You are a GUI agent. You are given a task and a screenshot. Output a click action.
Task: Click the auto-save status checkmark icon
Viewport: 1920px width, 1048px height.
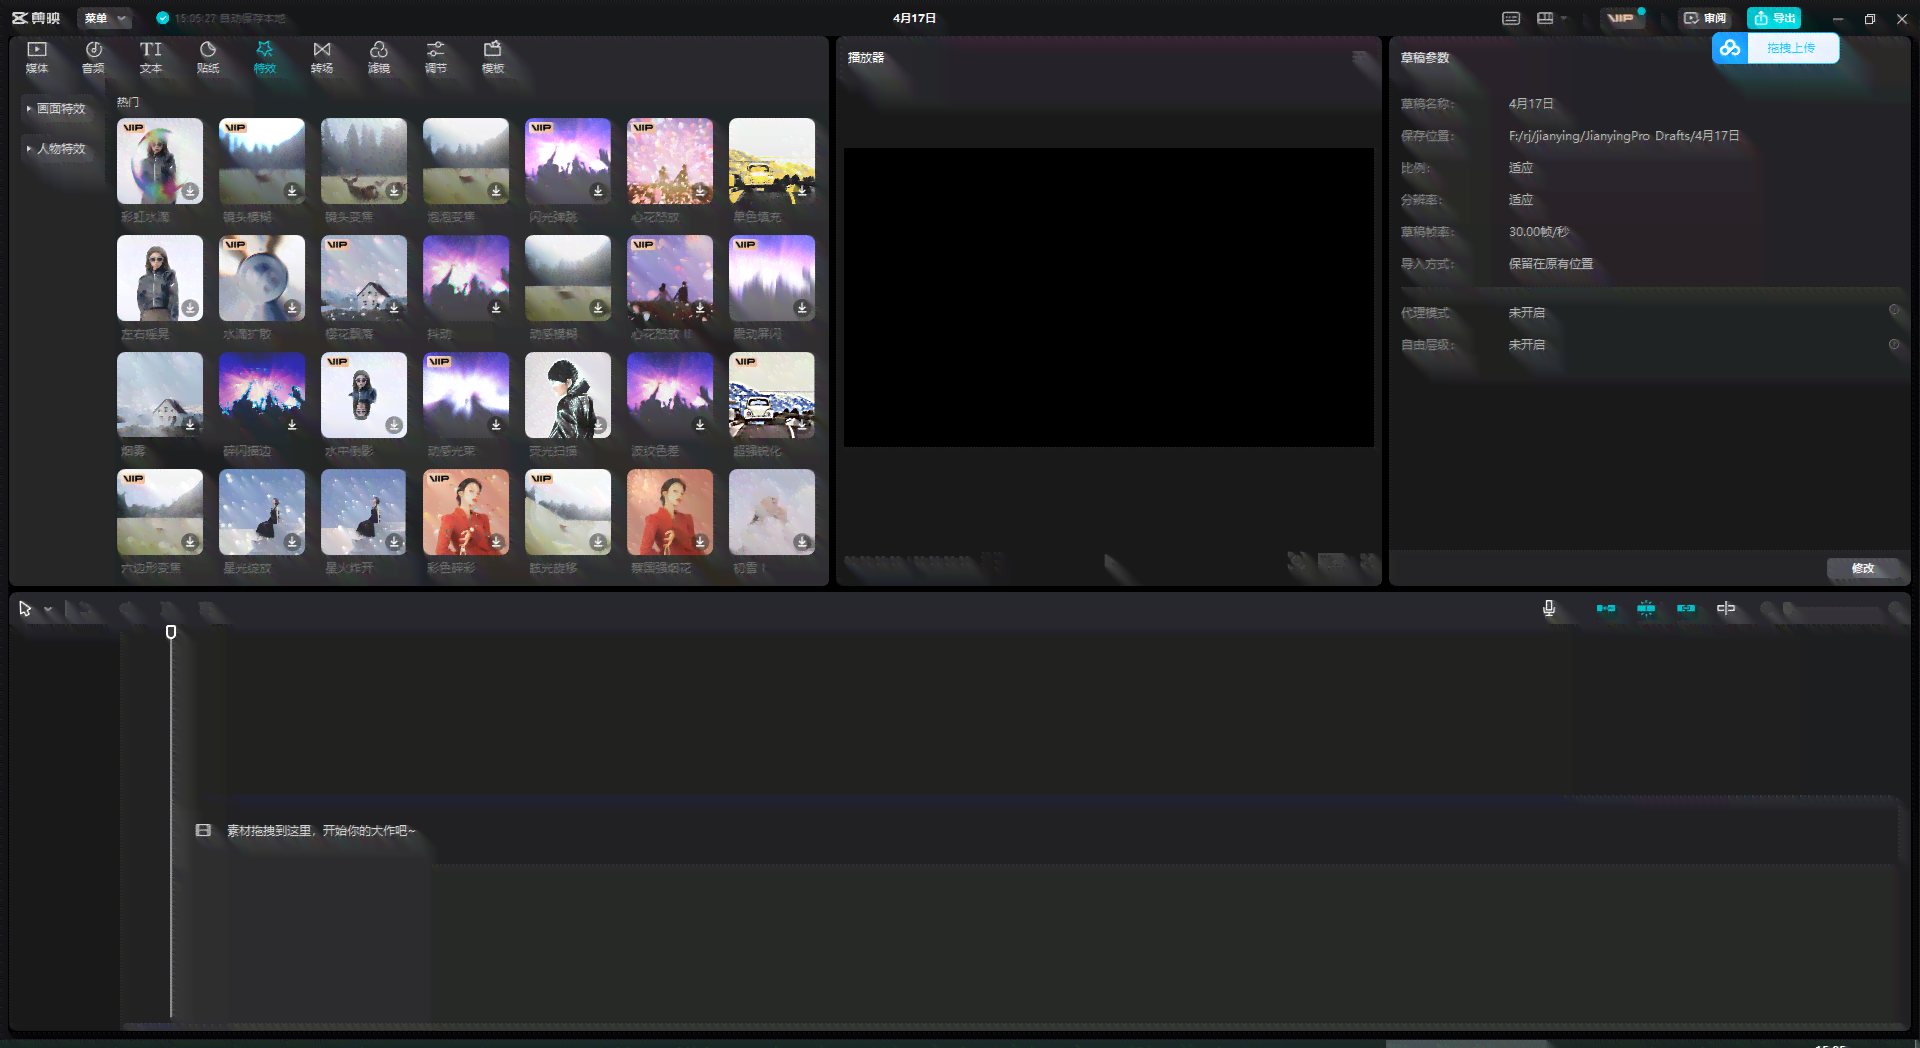[163, 18]
